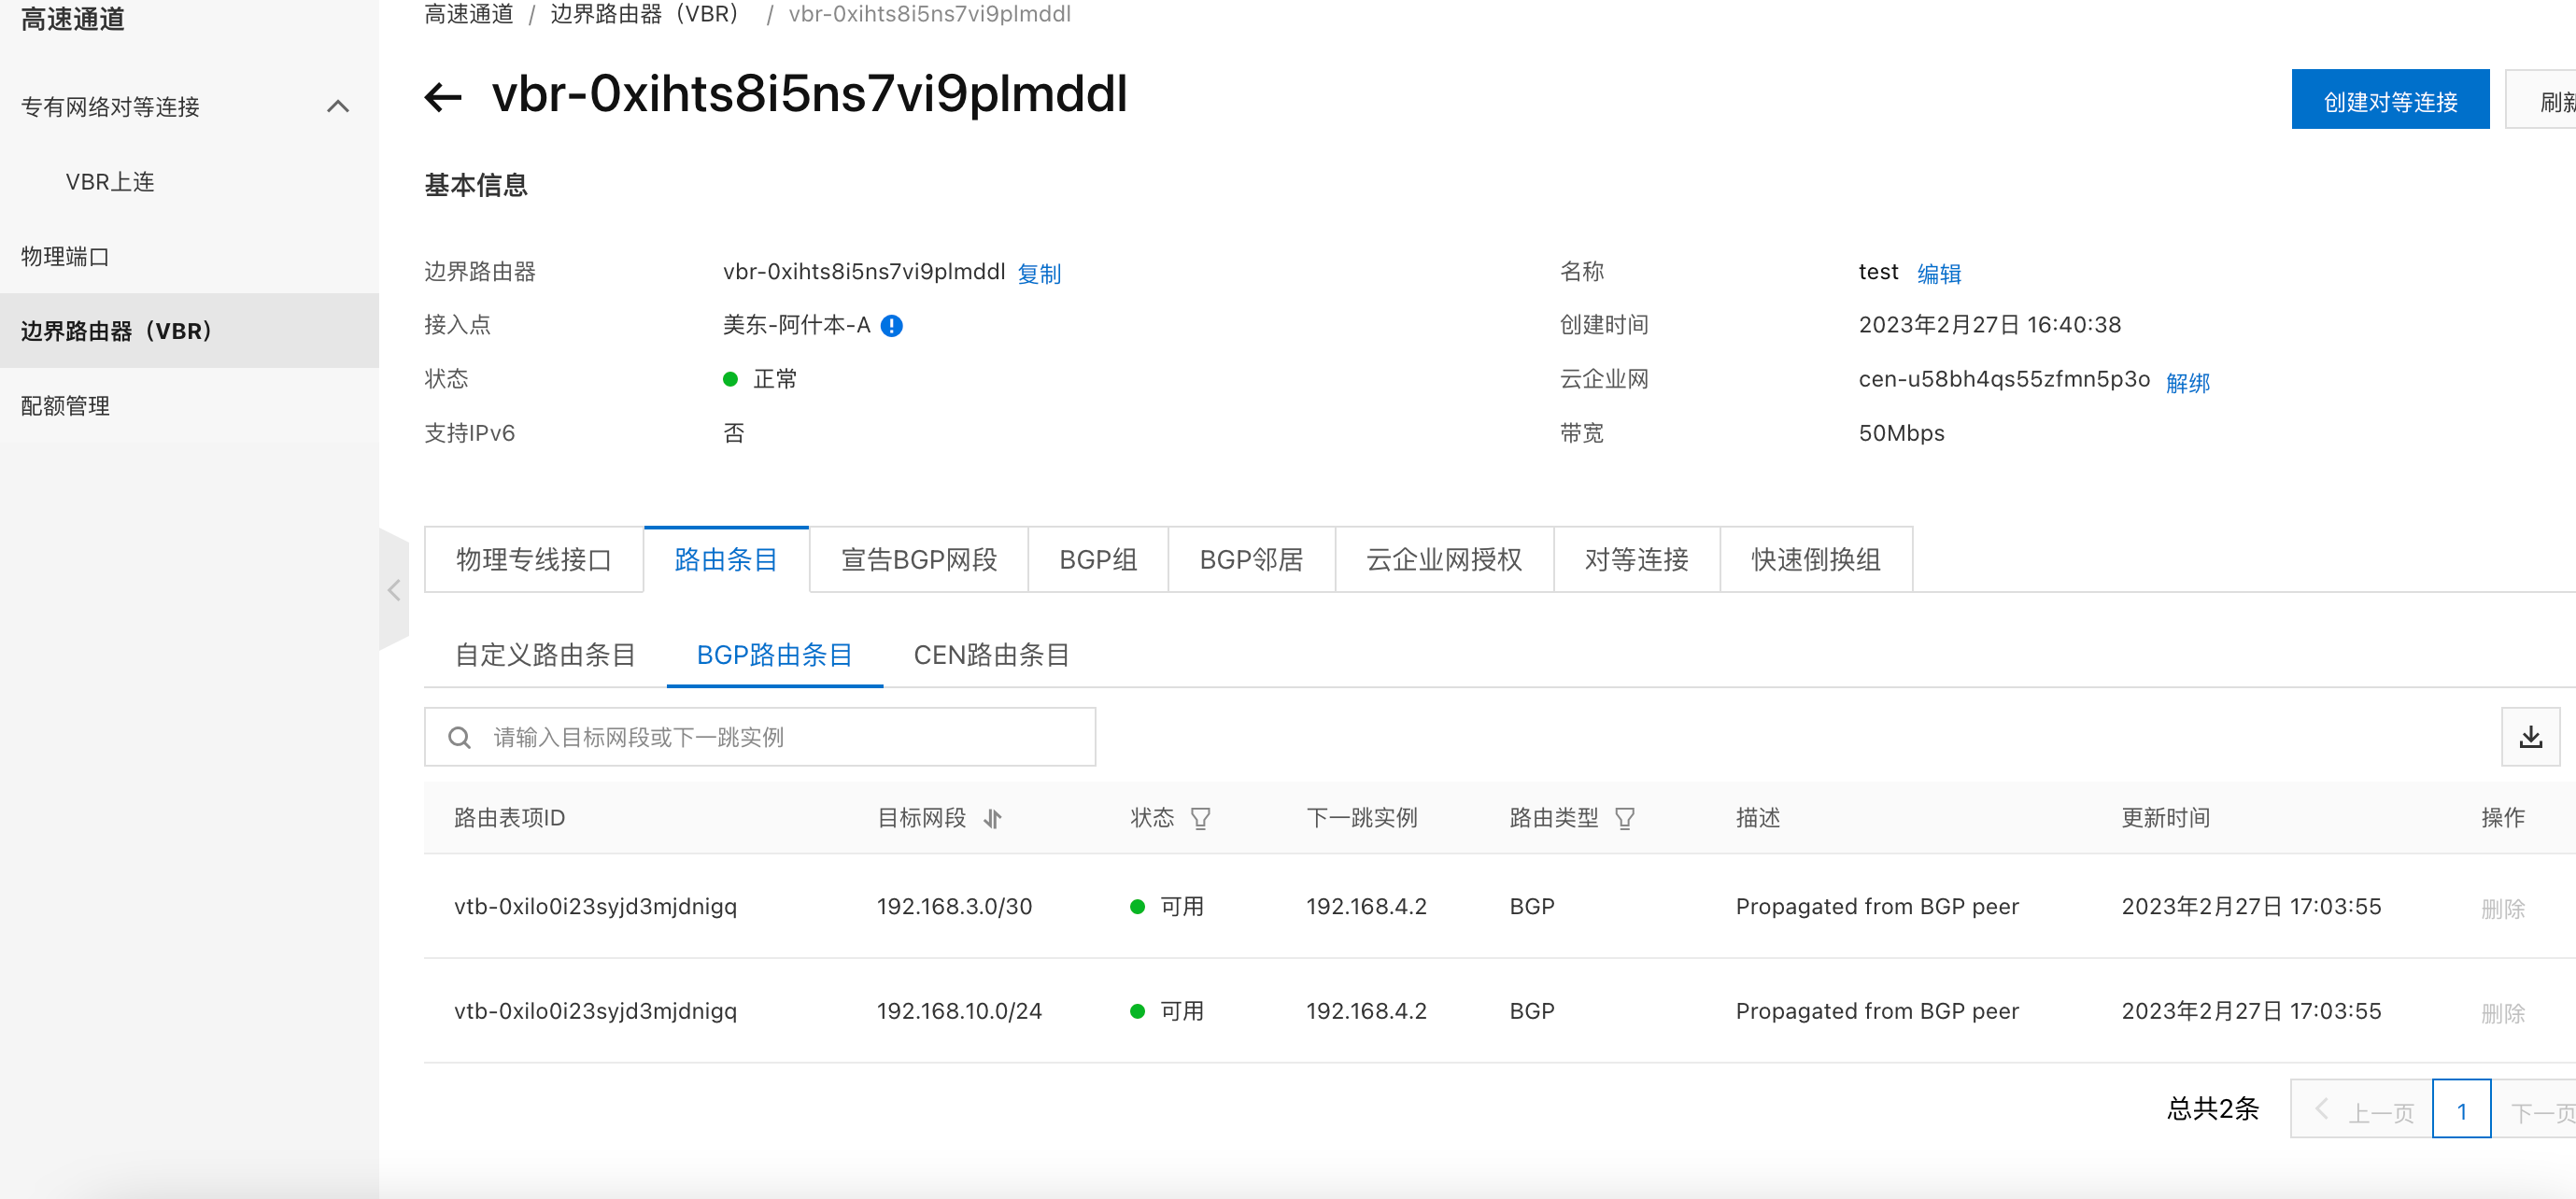
Task: Switch to 云企业网授权 tab
Action: 1444,560
